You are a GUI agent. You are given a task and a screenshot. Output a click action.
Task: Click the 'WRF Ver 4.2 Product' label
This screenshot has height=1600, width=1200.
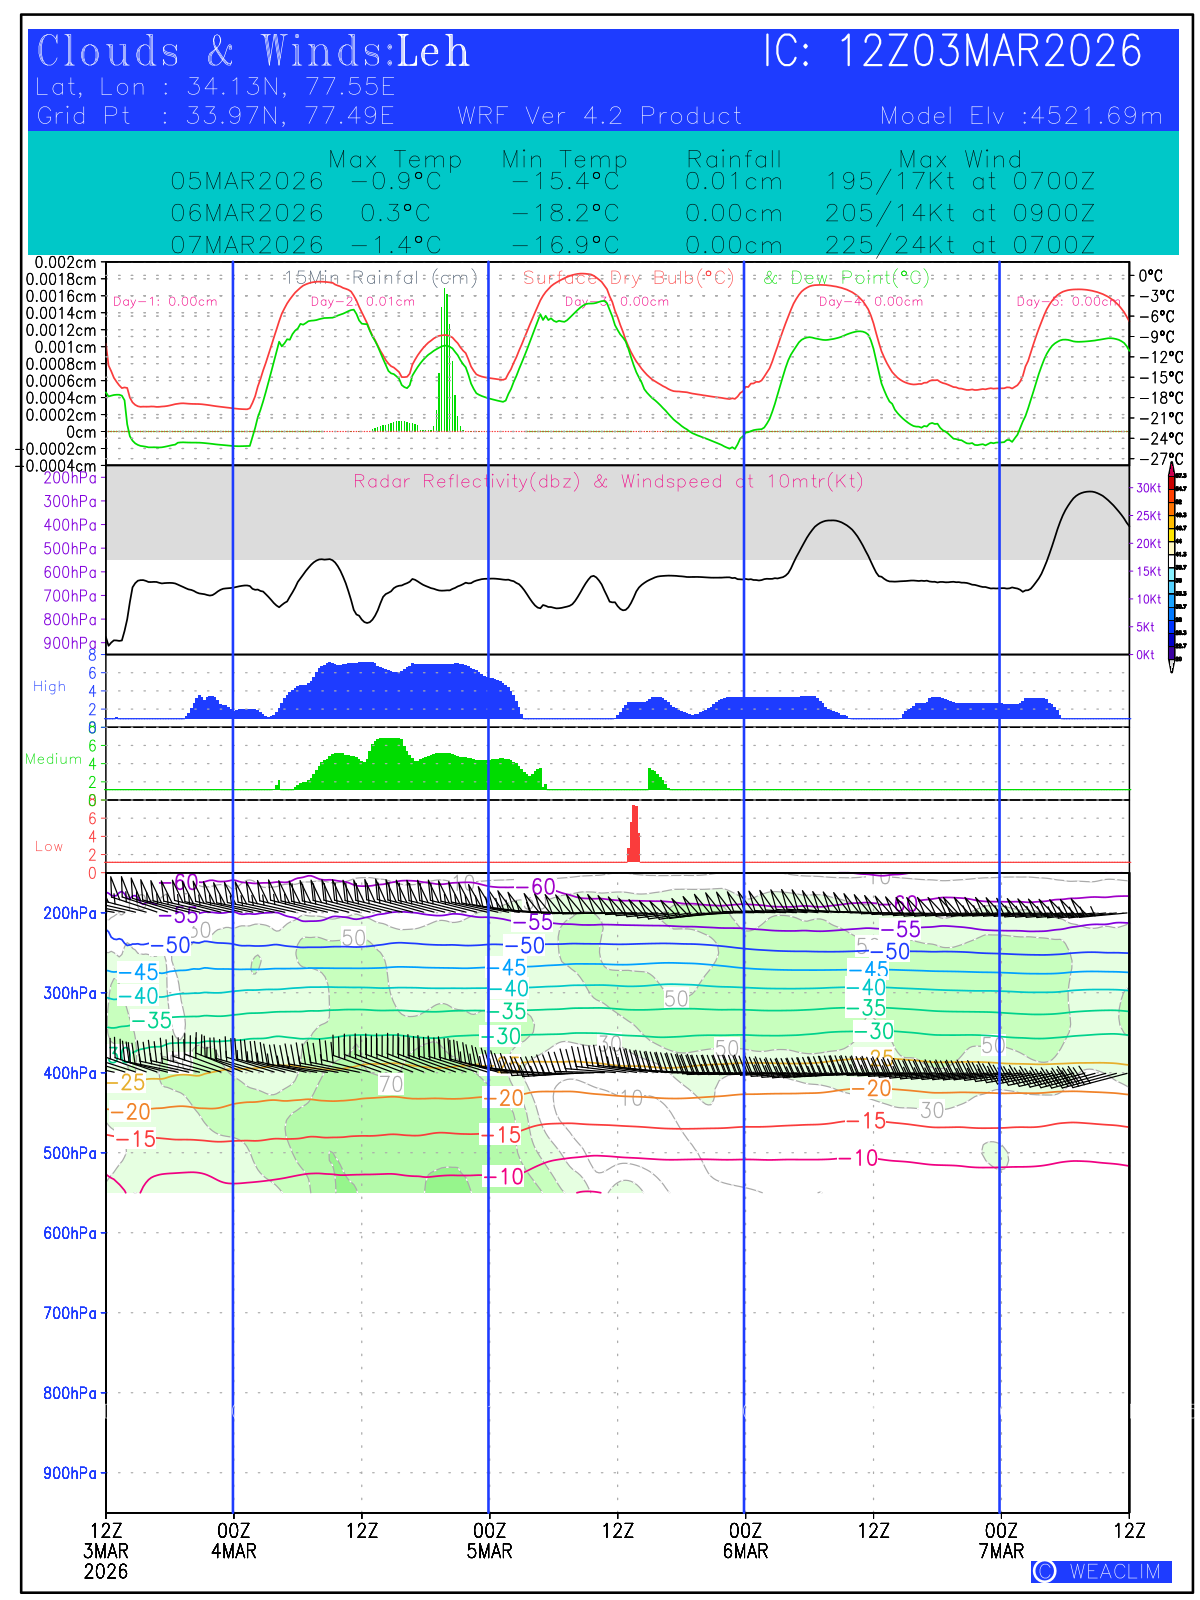tap(599, 116)
